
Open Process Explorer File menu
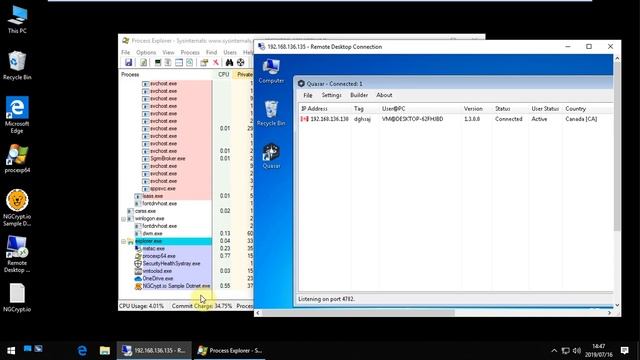pos(125,52)
